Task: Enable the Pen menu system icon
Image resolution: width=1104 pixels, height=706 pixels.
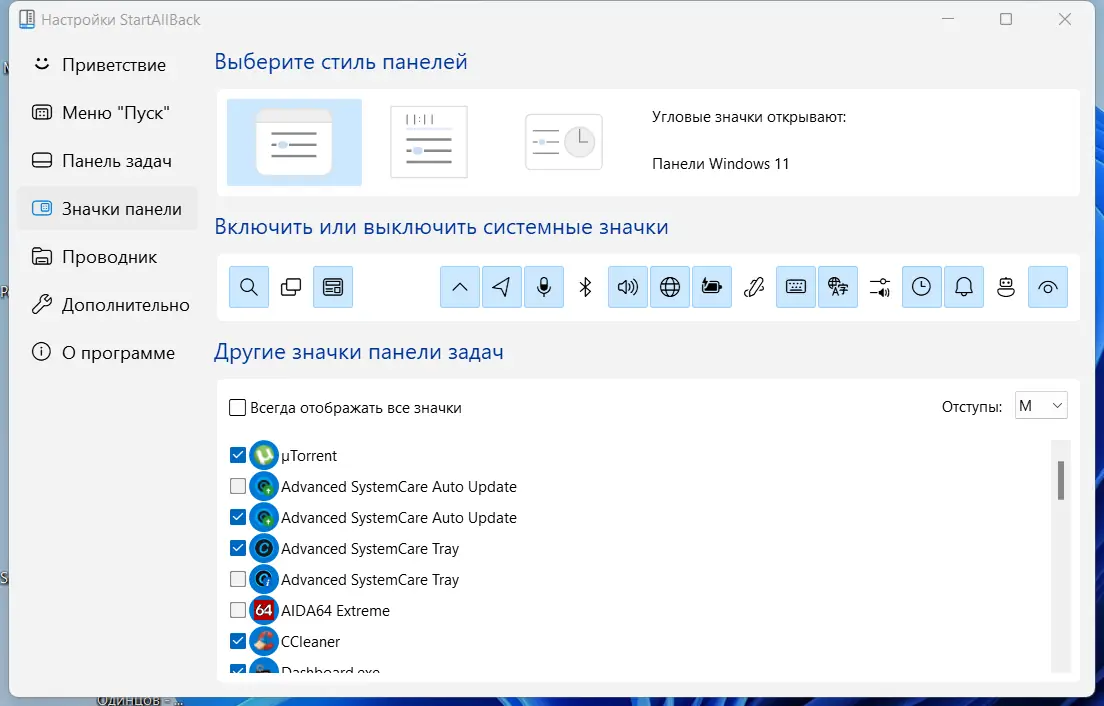Action: [753, 287]
